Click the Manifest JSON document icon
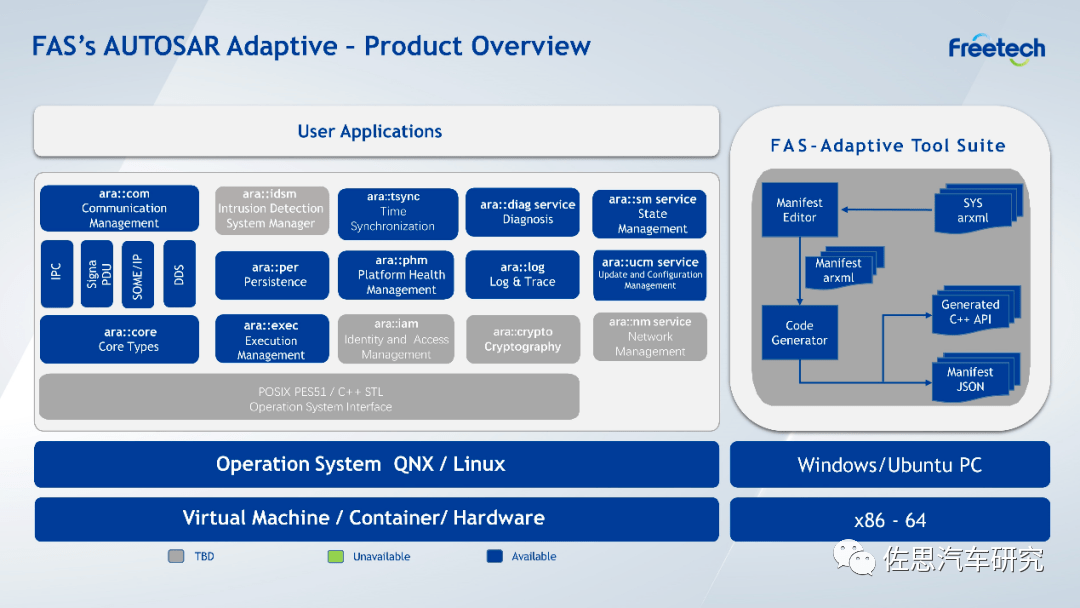1080x608 pixels. point(970,378)
